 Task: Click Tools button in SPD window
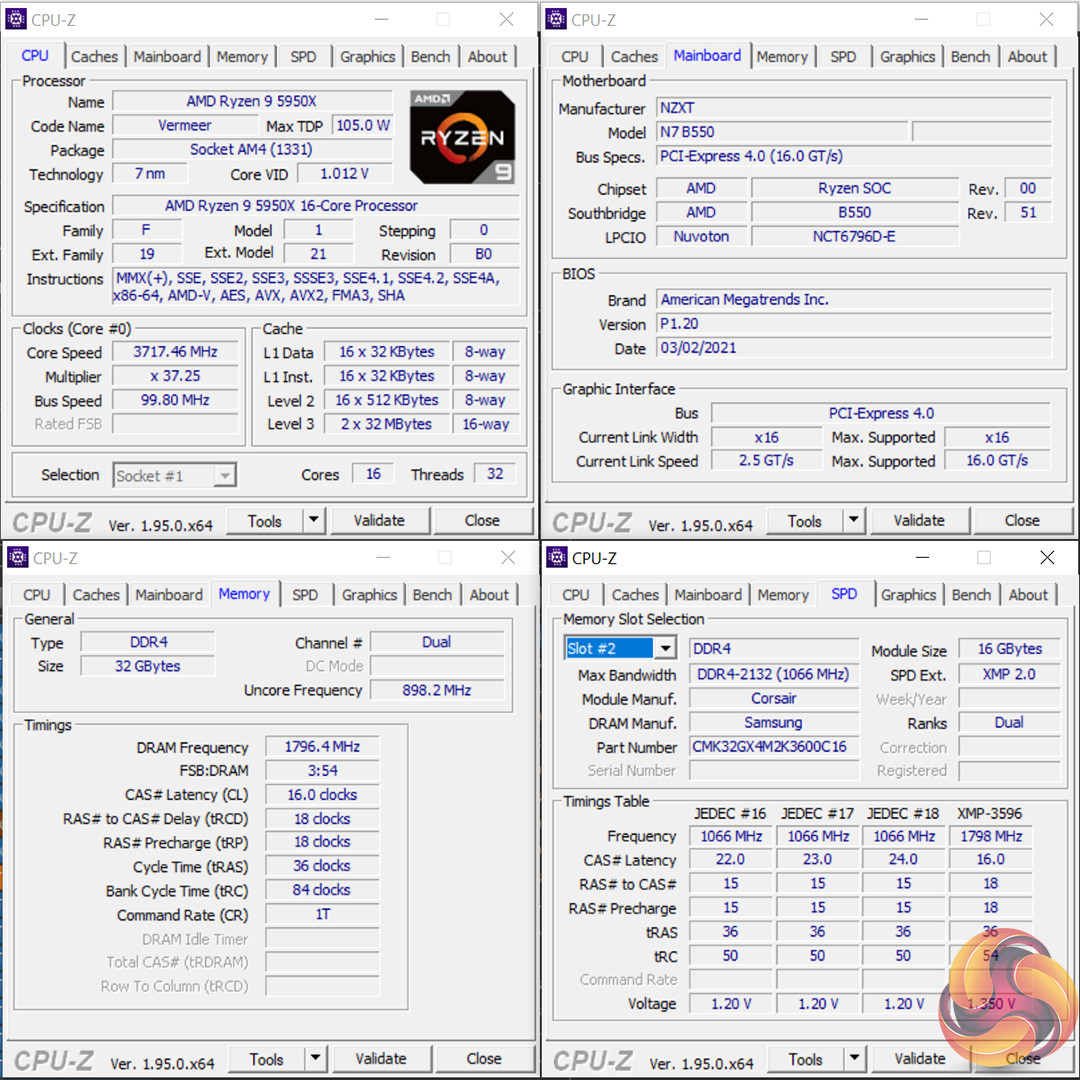coord(806,1059)
